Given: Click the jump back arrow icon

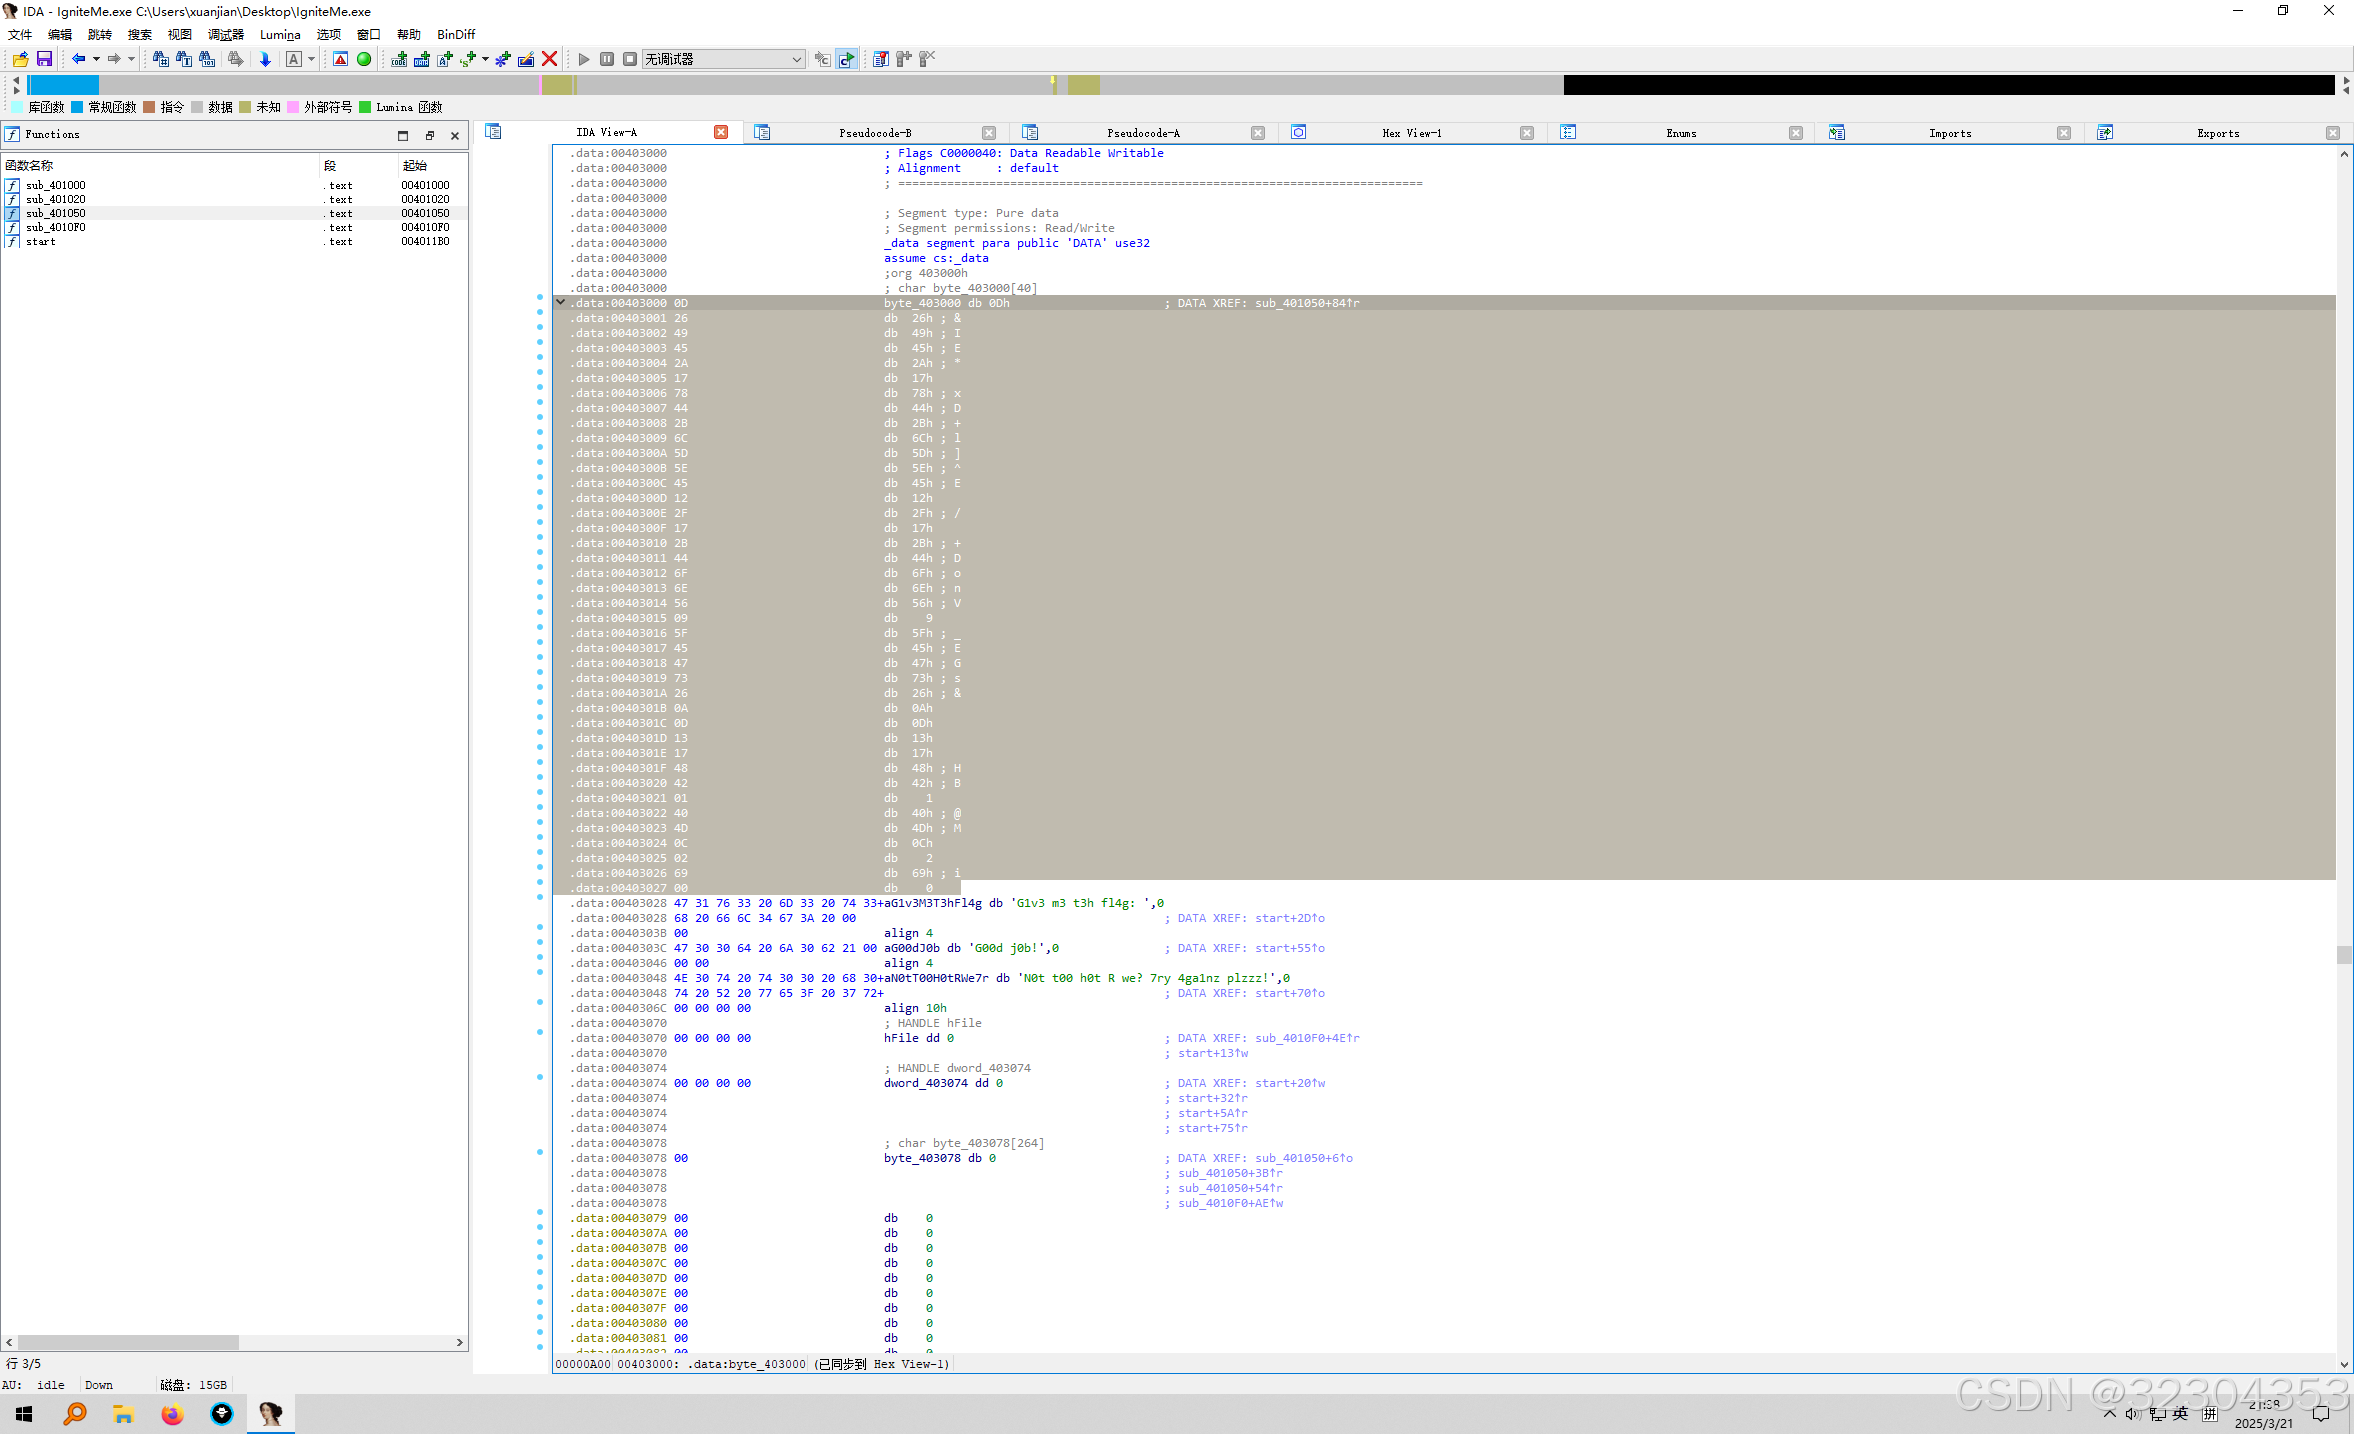Looking at the screenshot, I should 78,59.
